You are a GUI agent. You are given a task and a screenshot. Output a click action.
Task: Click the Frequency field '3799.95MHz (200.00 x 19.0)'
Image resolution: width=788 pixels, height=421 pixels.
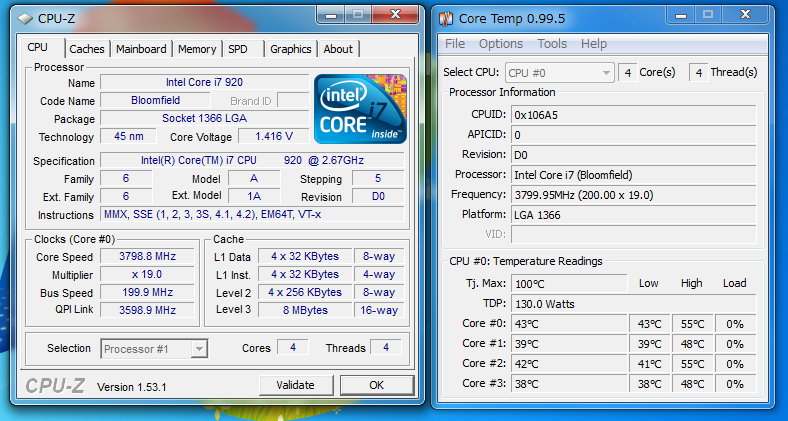[x=634, y=195]
